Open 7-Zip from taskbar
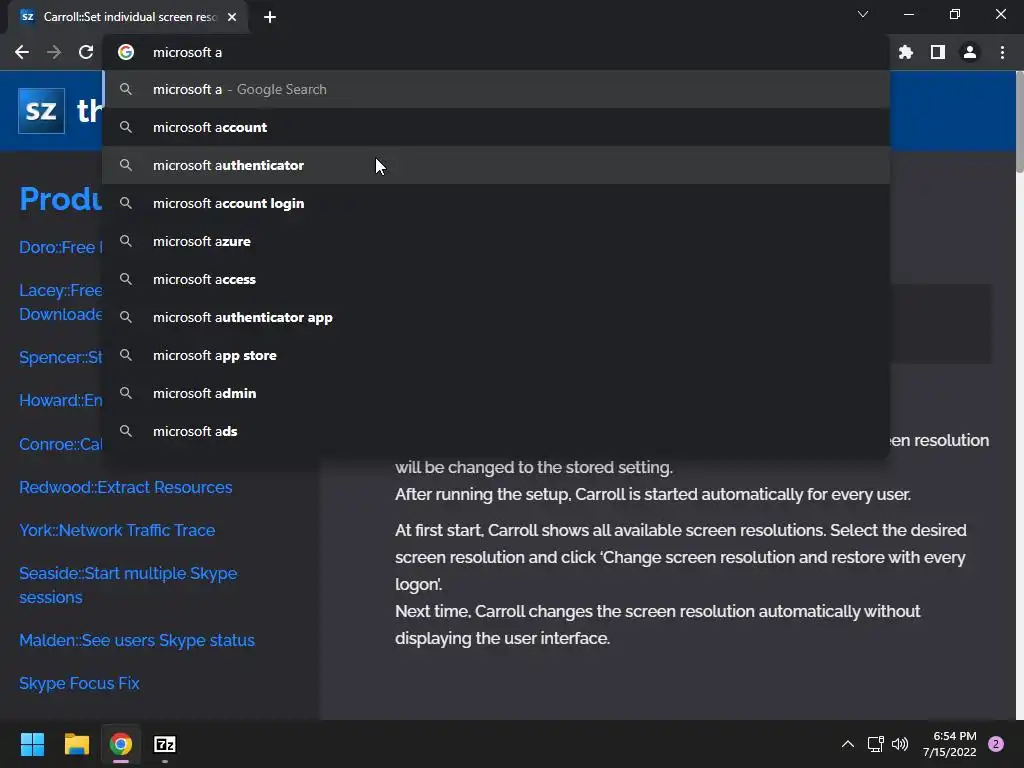This screenshot has height=768, width=1024. pos(165,744)
